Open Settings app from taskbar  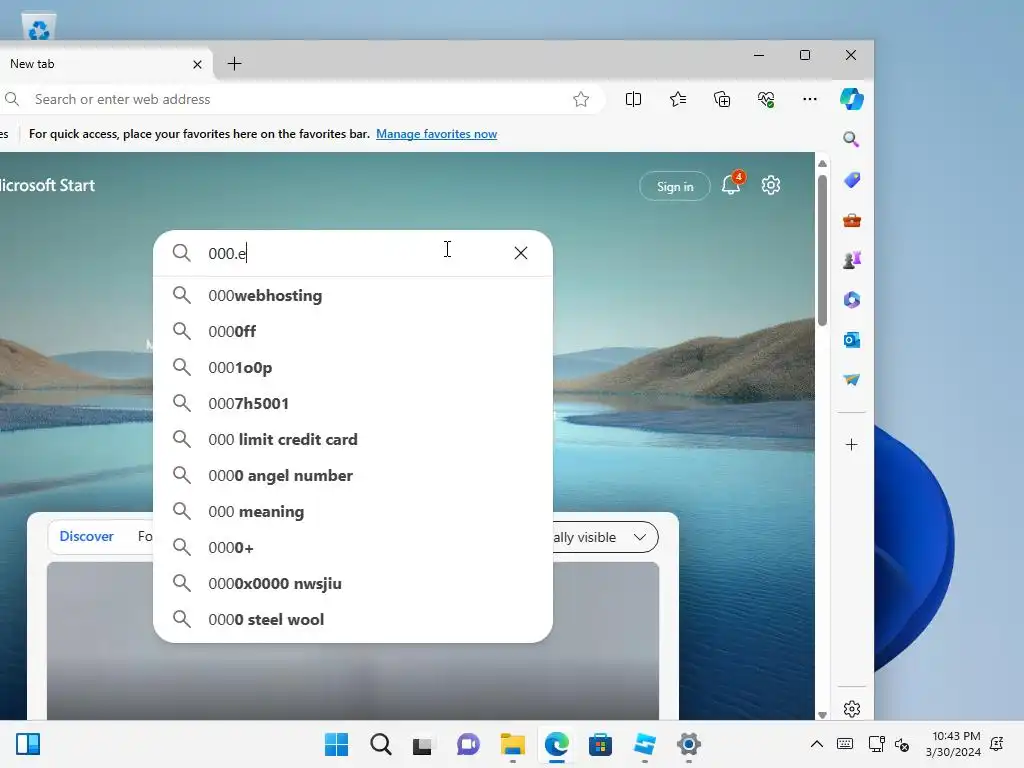688,744
